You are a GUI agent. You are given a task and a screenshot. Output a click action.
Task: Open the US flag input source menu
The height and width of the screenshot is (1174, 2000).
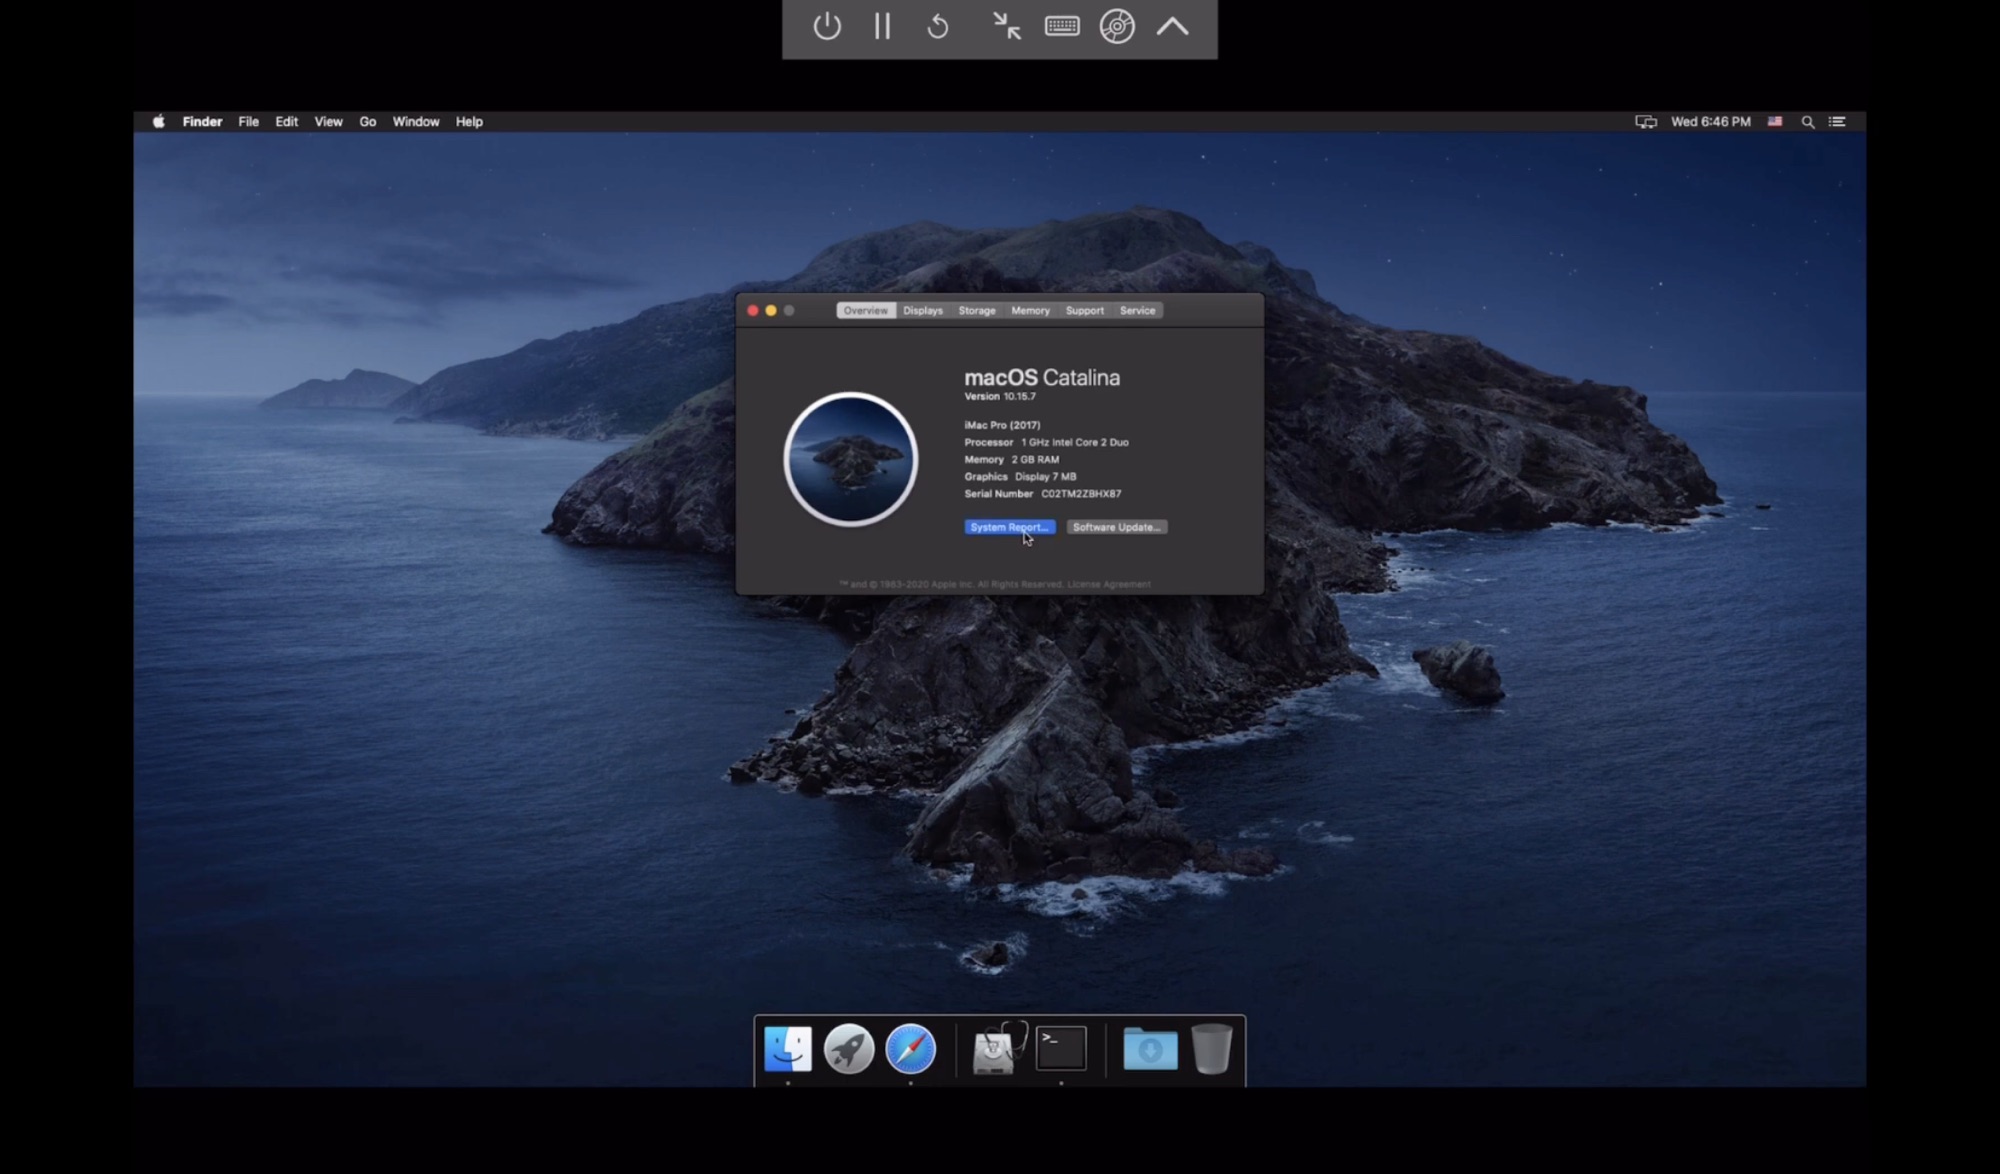(1775, 121)
